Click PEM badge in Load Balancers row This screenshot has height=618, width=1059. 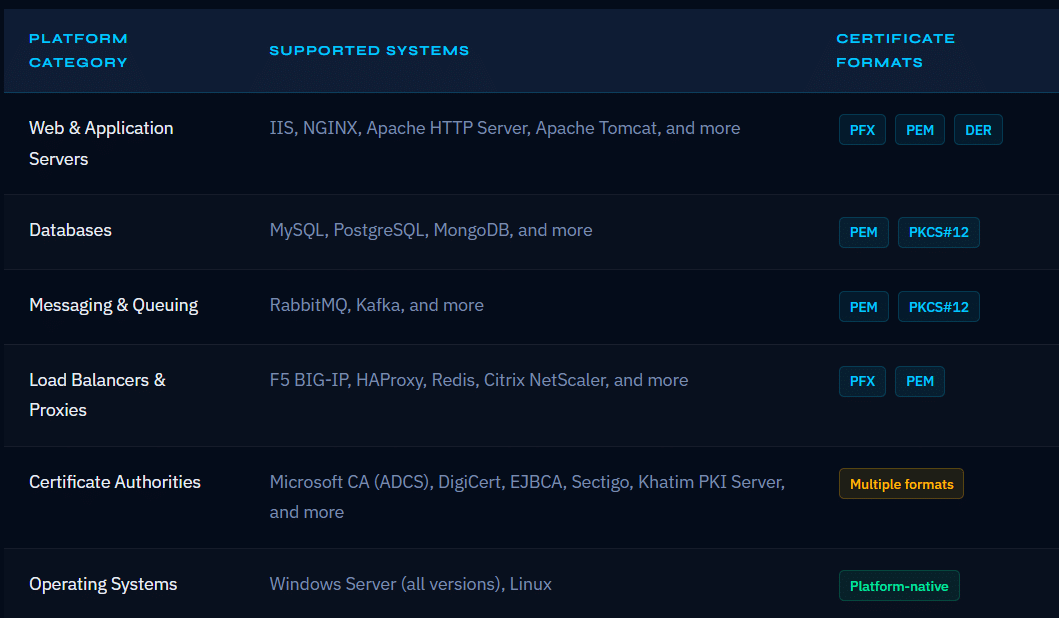click(920, 382)
